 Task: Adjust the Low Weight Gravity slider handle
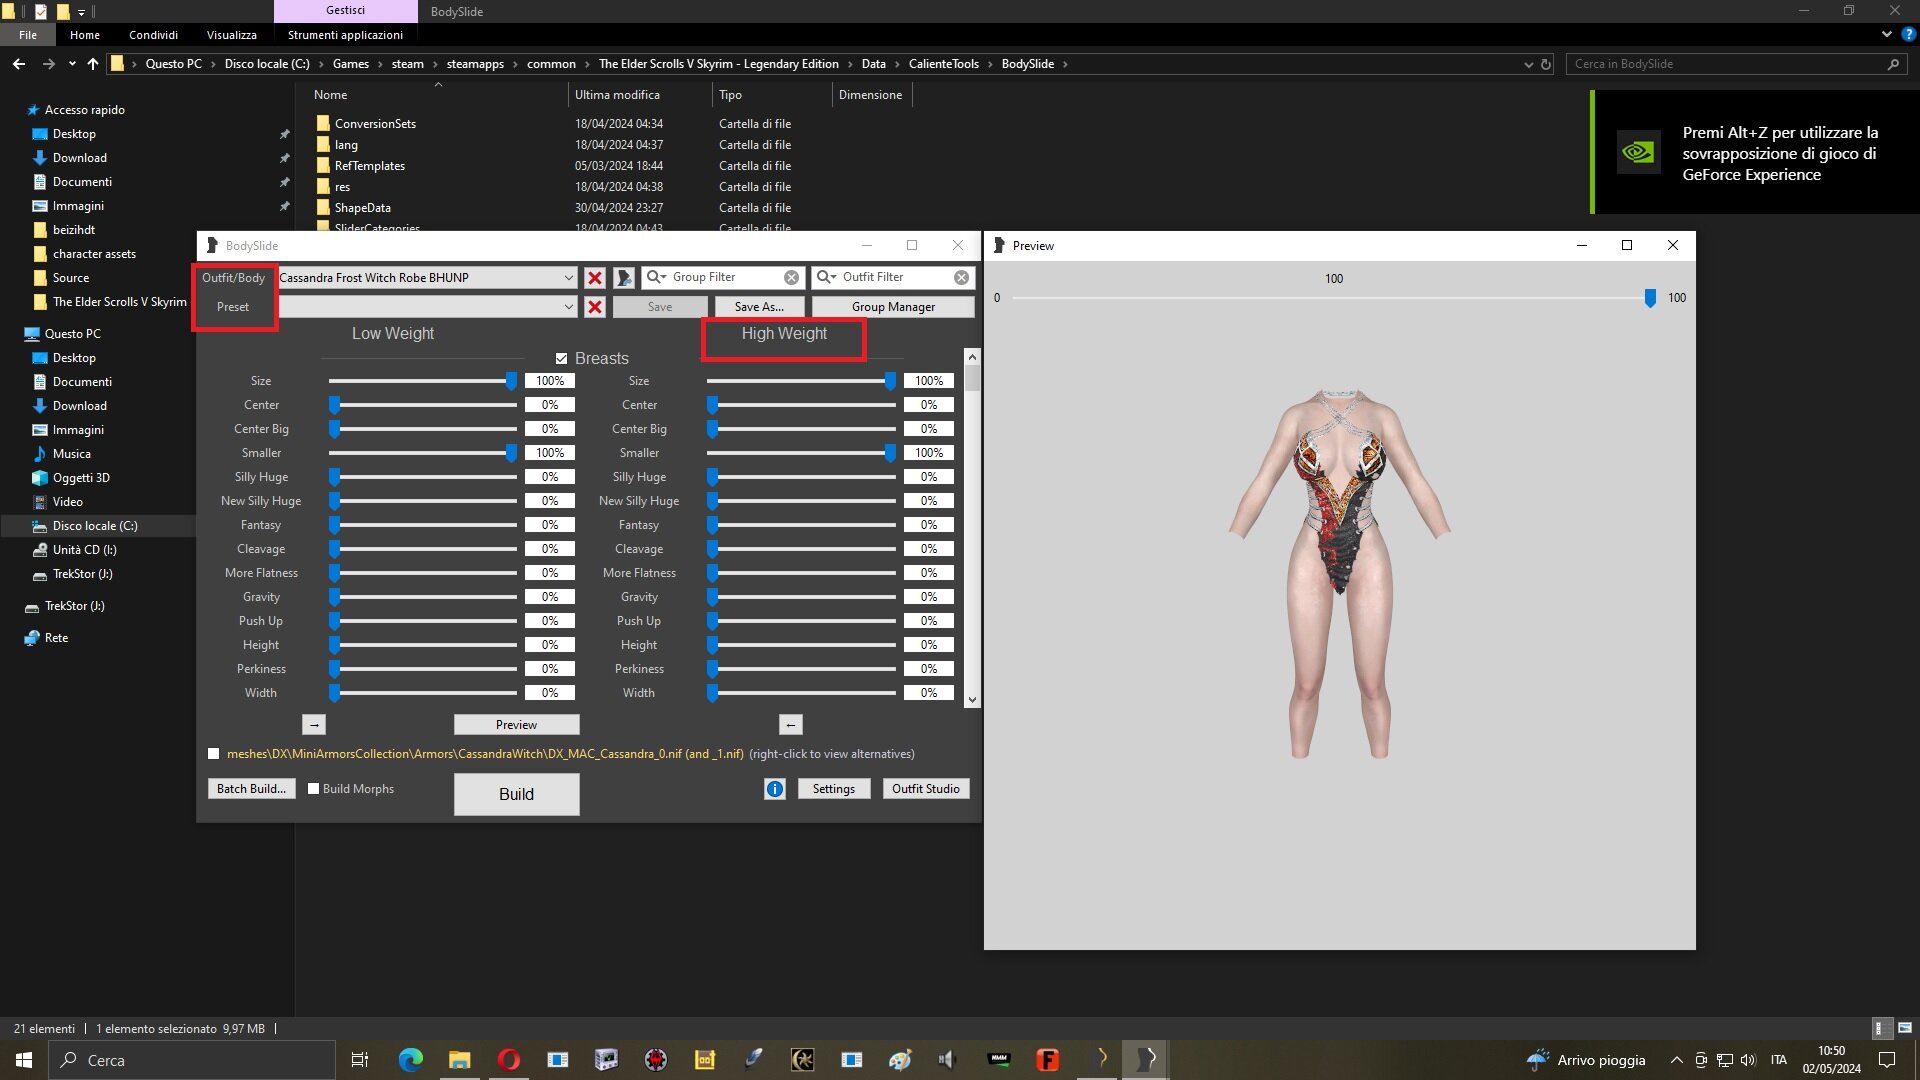coord(335,597)
